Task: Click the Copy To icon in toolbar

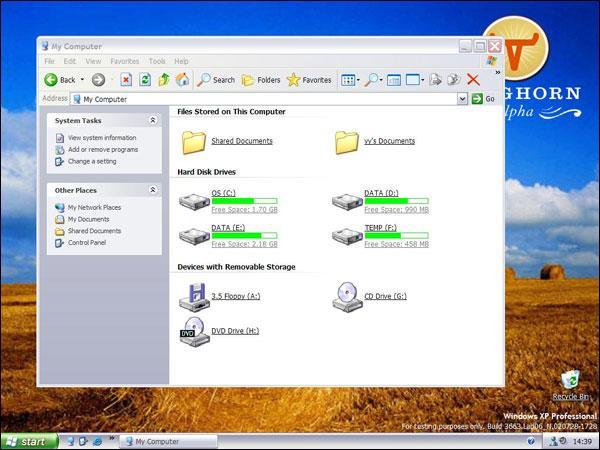Action: [454, 80]
